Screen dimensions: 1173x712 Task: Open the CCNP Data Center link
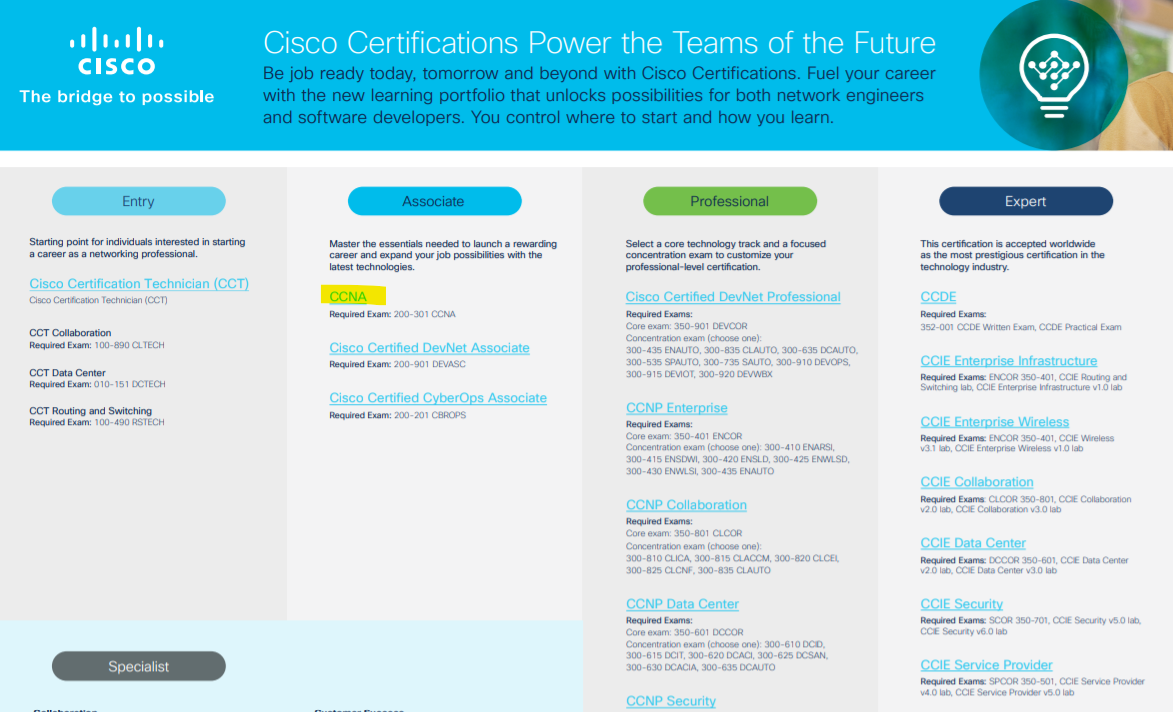[682, 604]
